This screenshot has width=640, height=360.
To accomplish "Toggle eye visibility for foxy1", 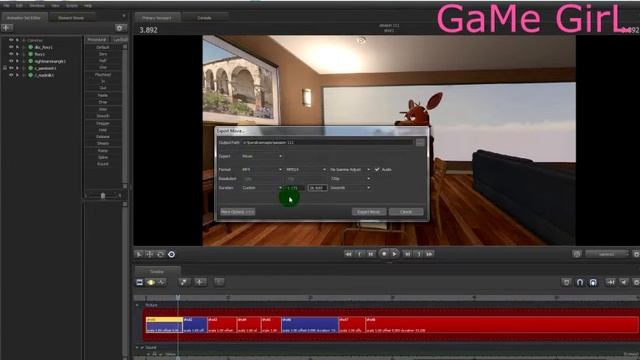I will pos(11,54).
